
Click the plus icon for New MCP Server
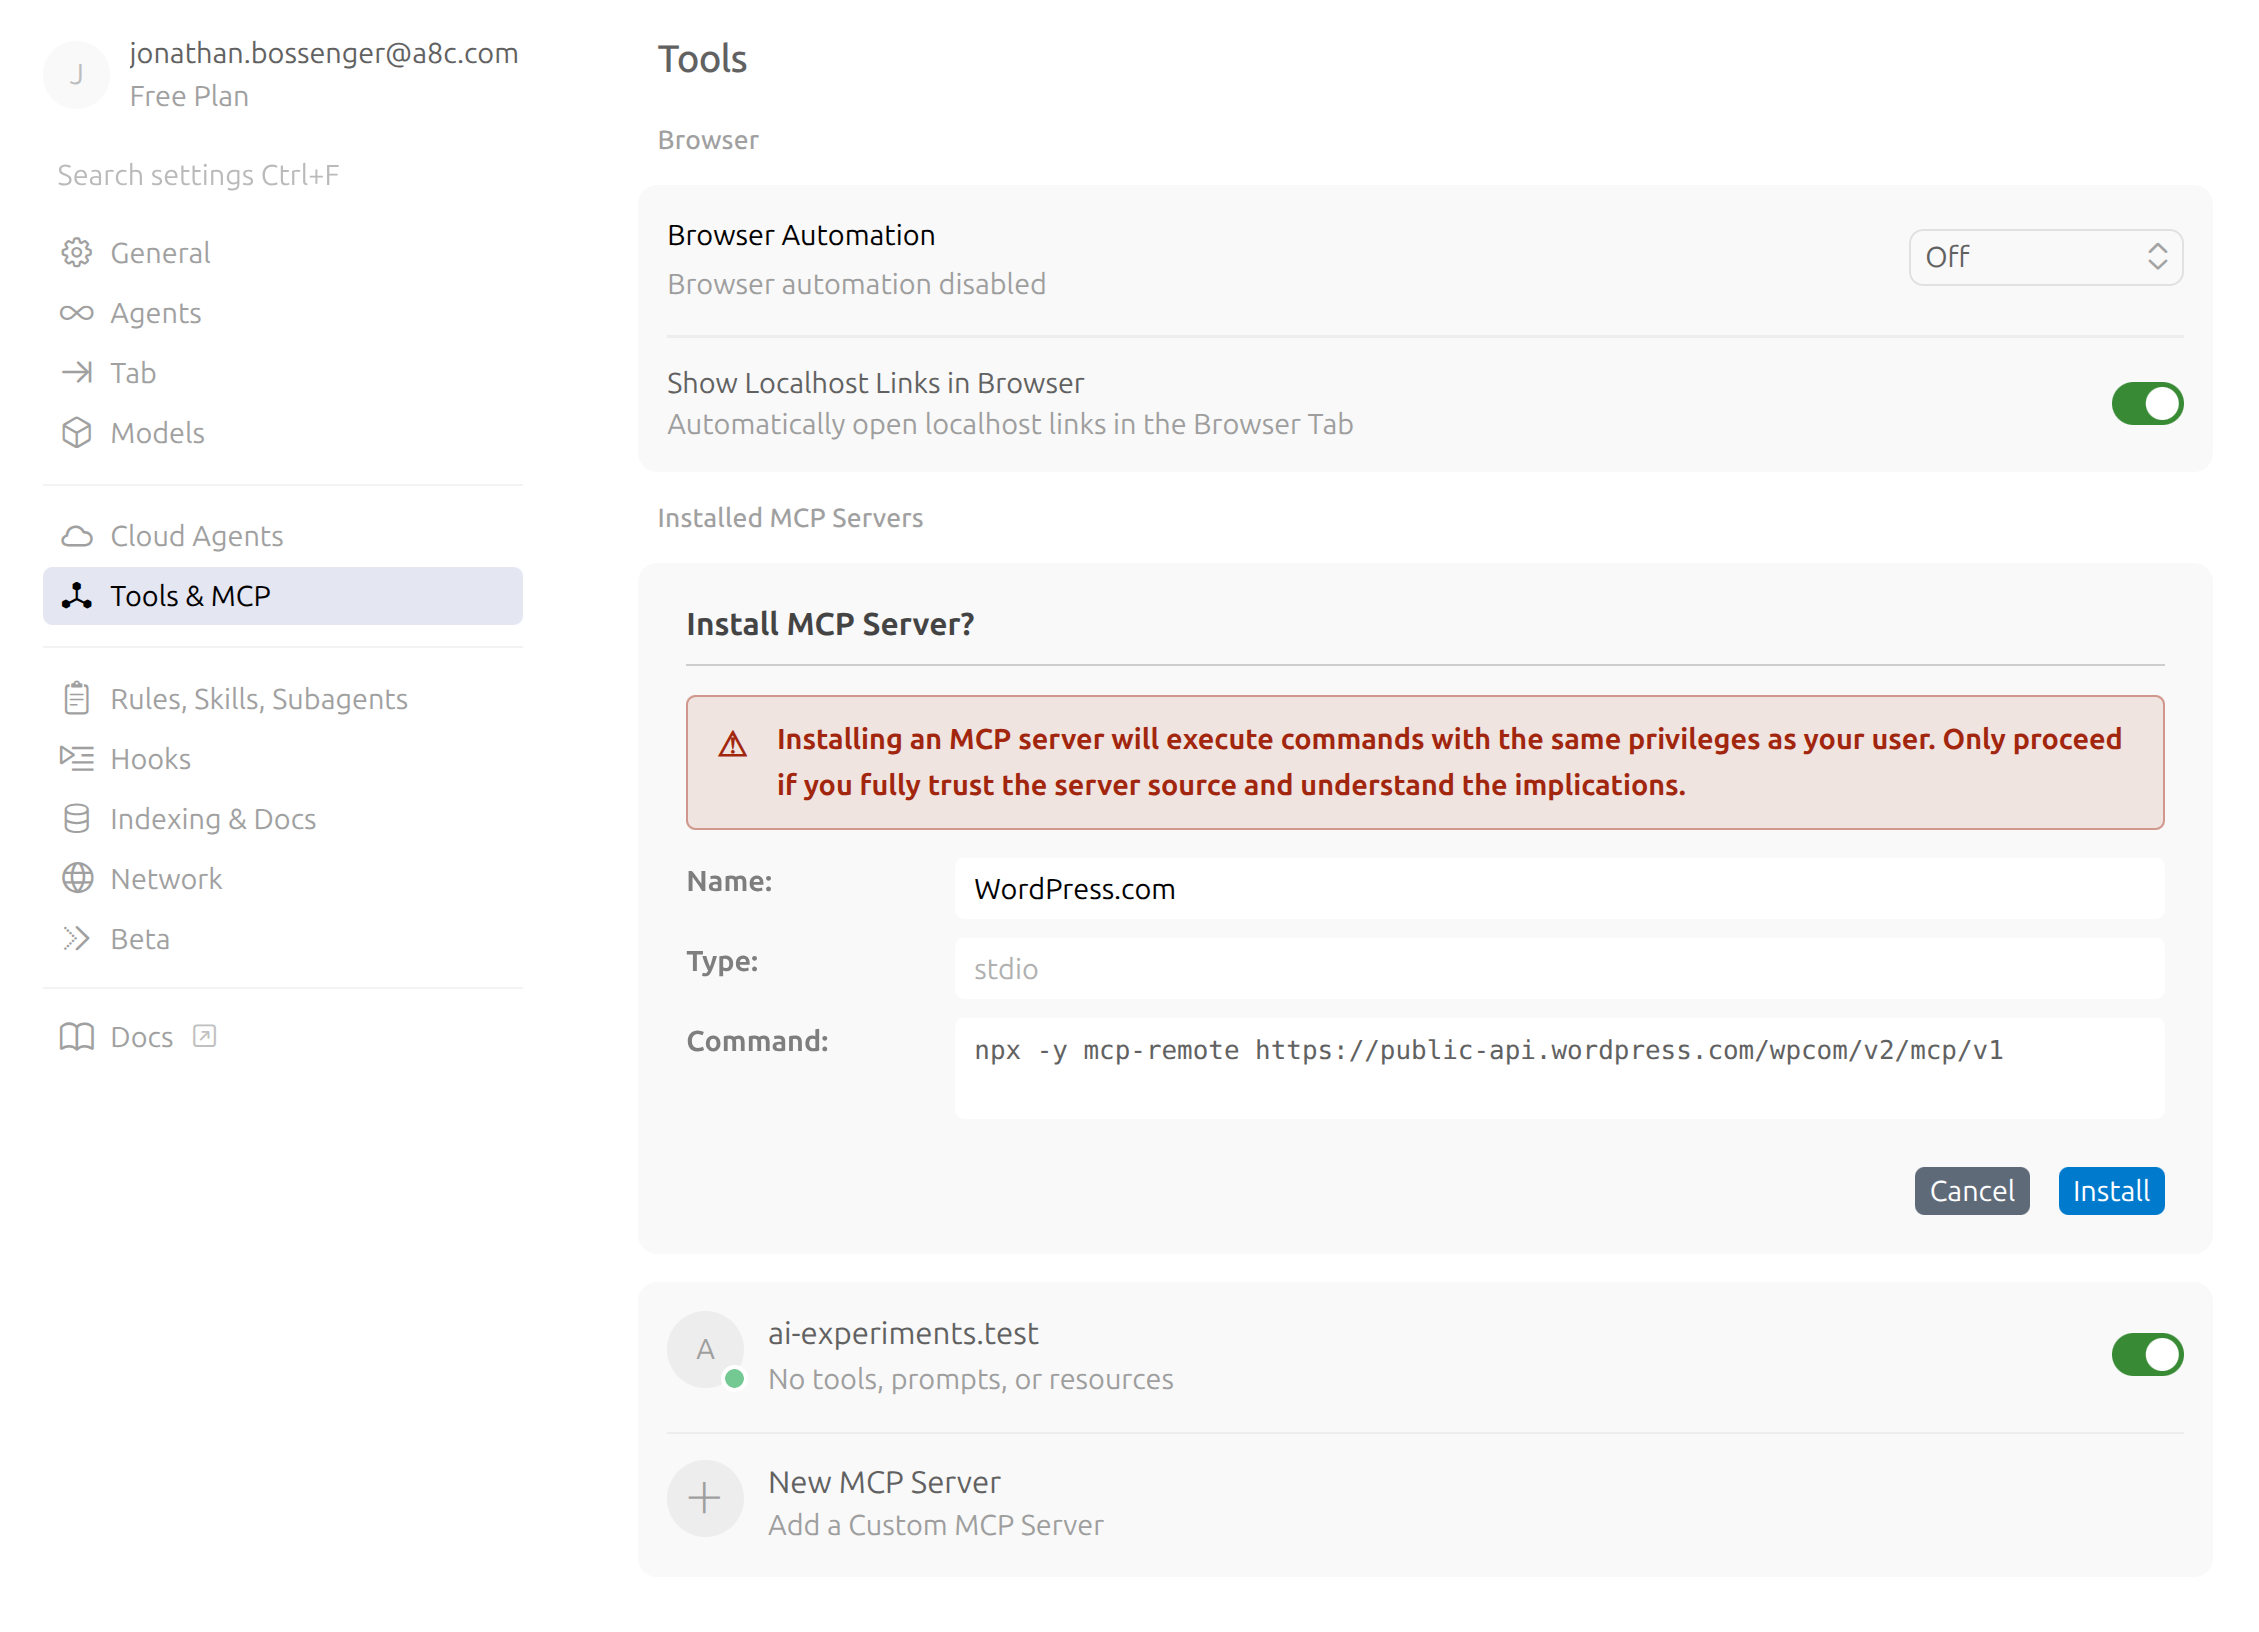point(705,1498)
